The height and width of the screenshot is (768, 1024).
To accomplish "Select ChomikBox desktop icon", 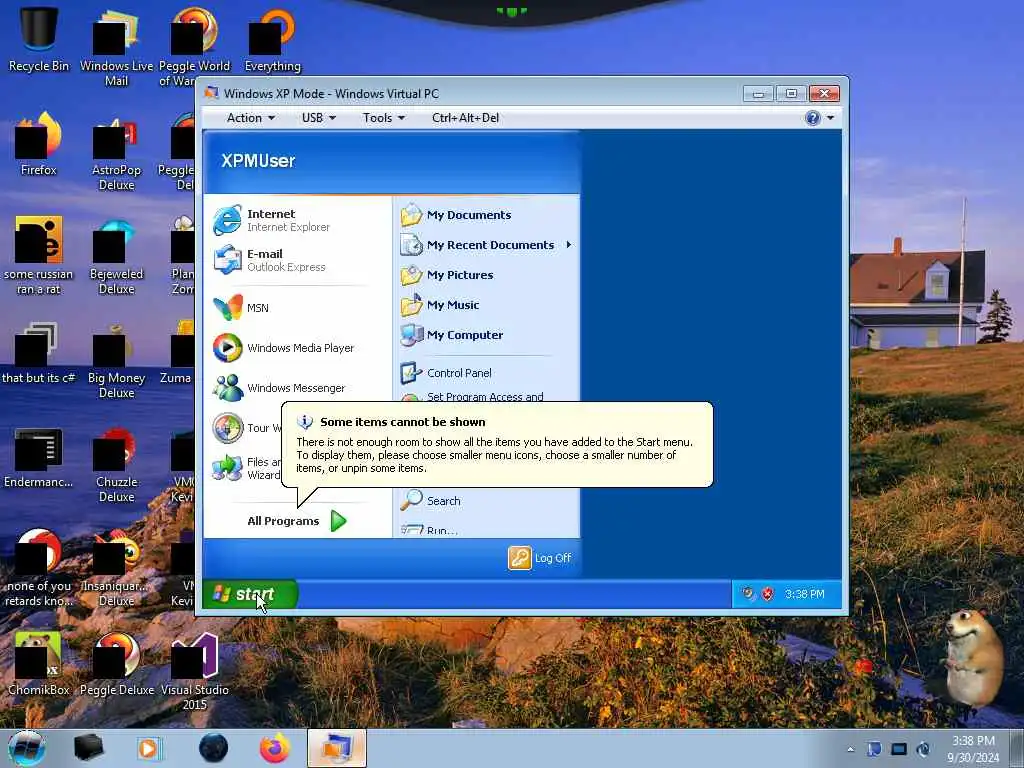I will (39, 664).
